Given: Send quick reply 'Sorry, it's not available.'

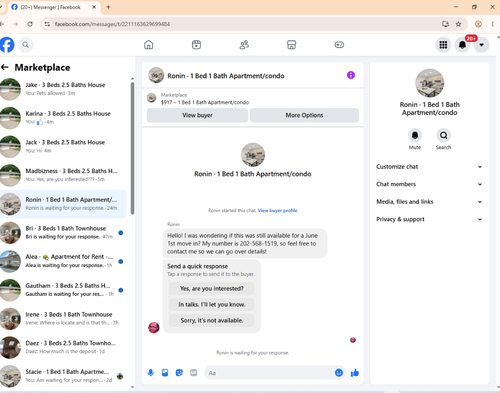Looking at the screenshot, I should tap(212, 320).
